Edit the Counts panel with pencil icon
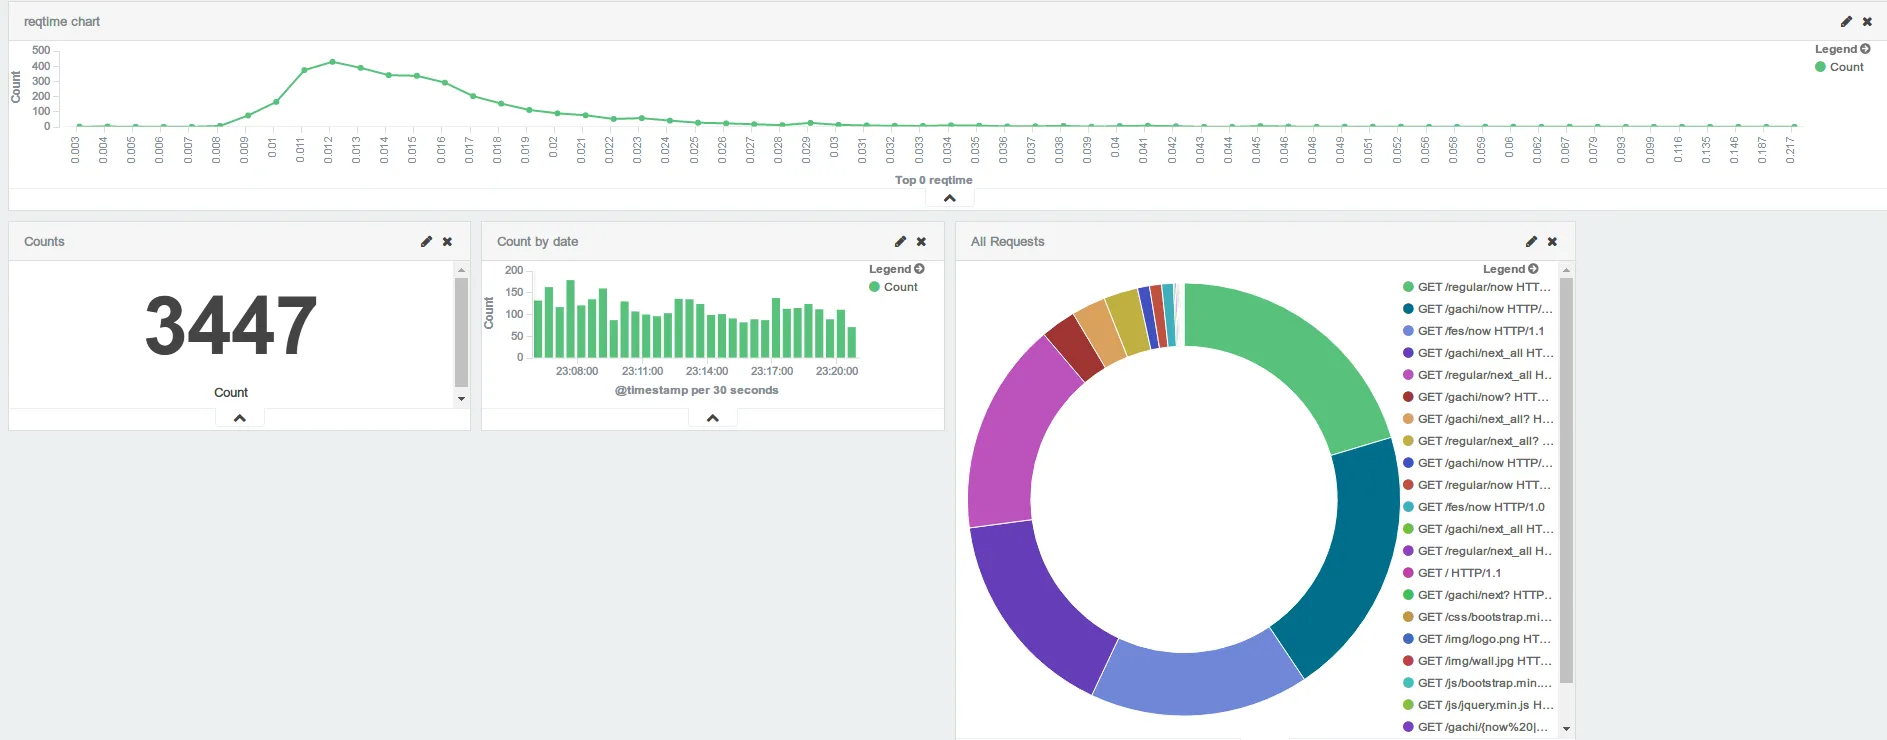This screenshot has height=740, width=1887. pyautogui.click(x=426, y=241)
